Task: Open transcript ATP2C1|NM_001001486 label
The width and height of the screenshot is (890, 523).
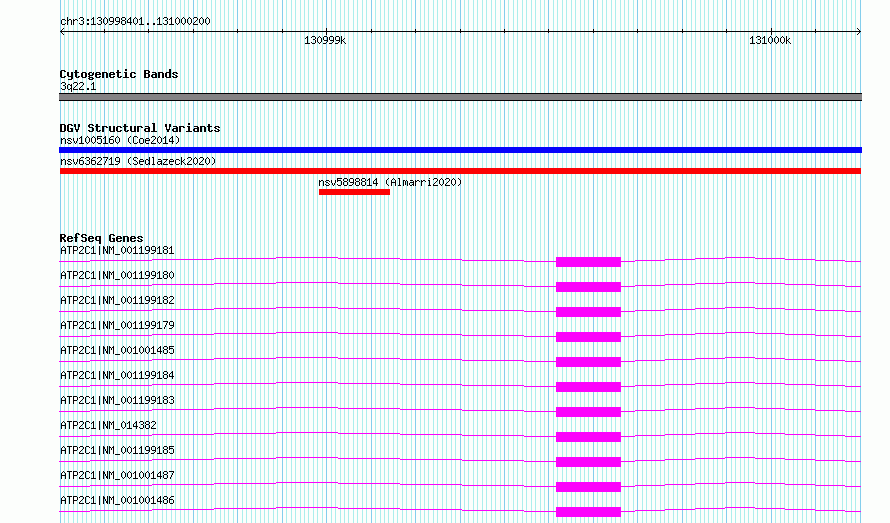Action: tap(117, 500)
